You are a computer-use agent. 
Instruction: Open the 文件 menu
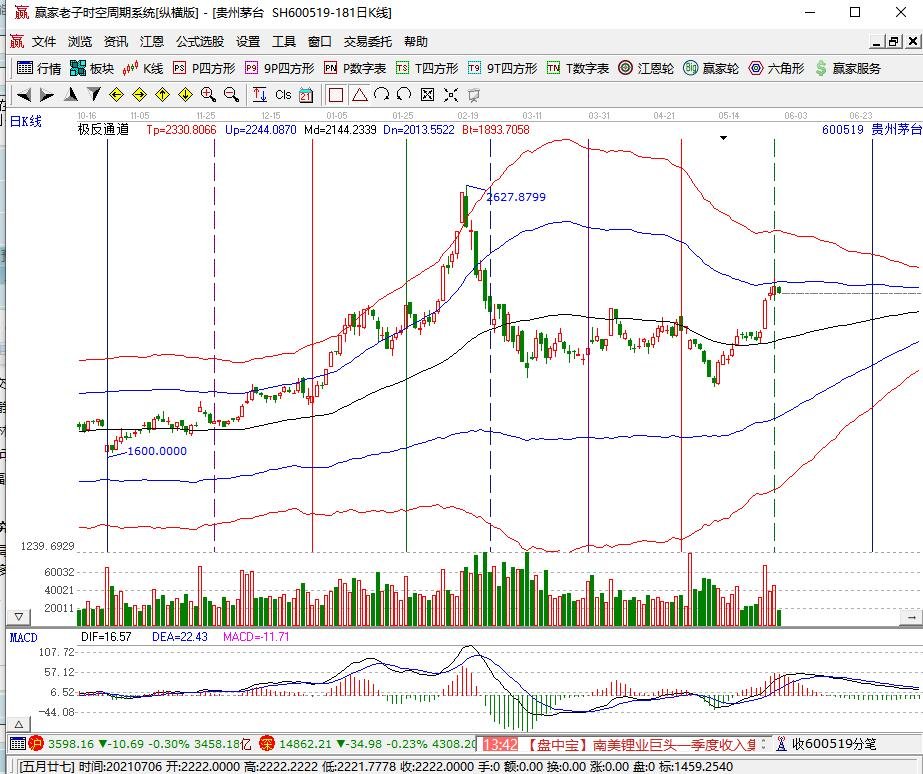(x=44, y=42)
